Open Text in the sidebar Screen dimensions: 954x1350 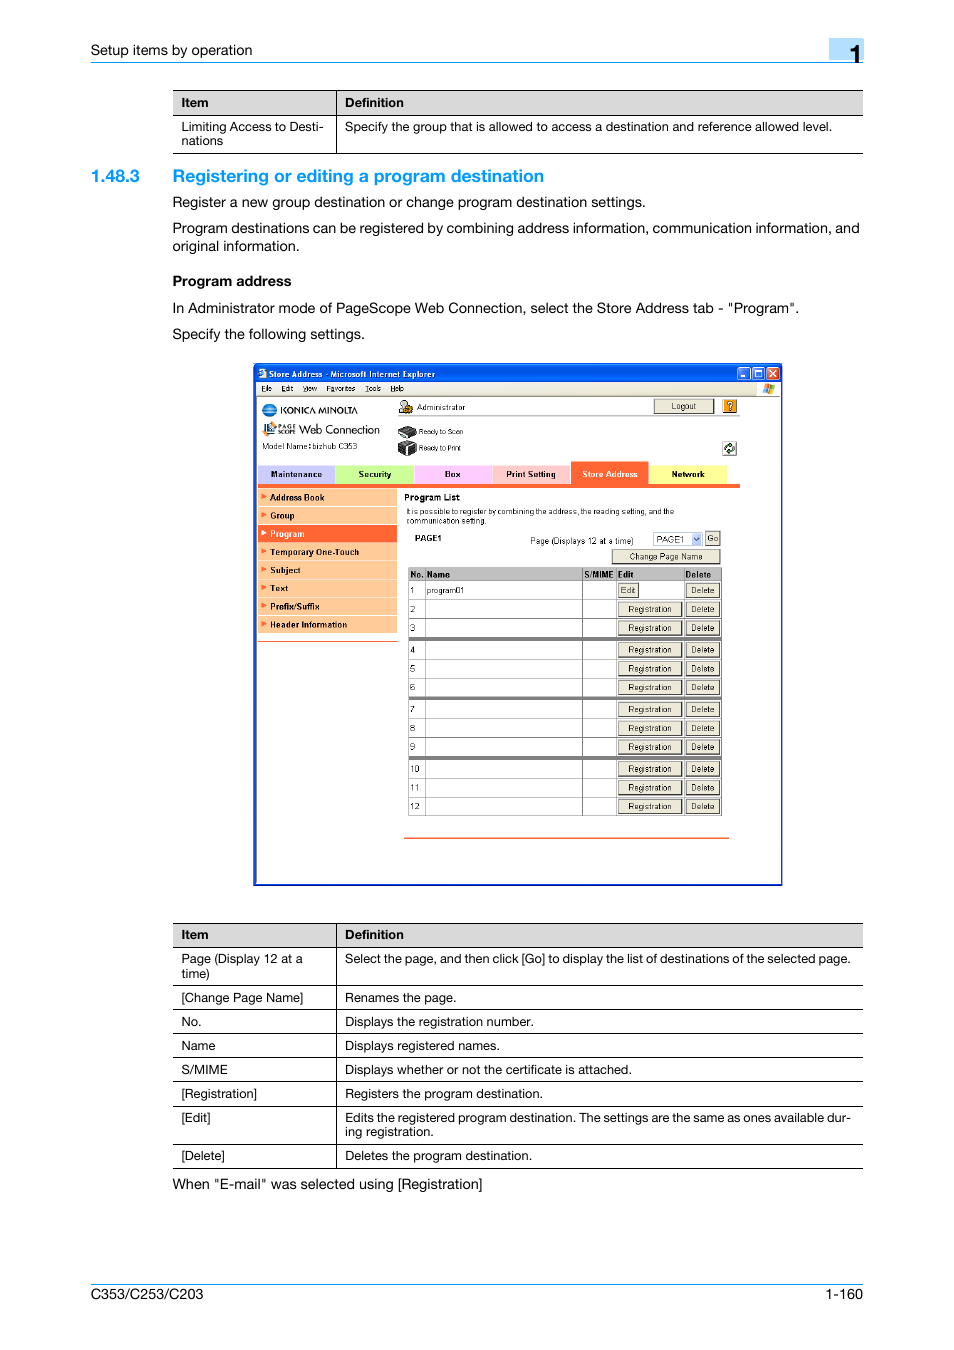tap(327, 588)
